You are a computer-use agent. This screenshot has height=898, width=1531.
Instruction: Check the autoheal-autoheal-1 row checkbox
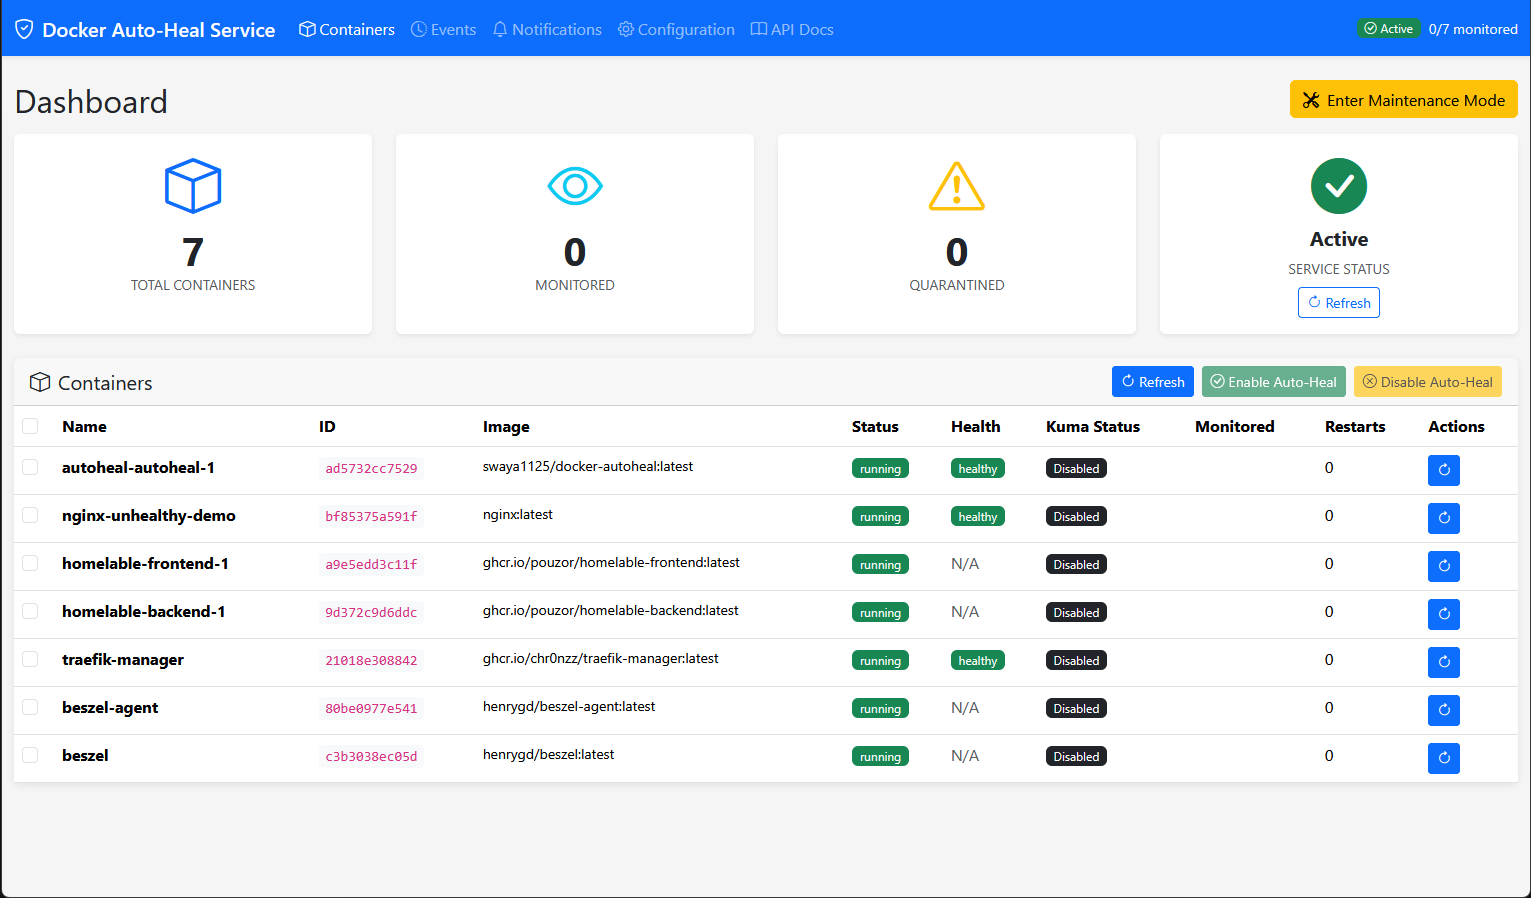[x=30, y=467]
